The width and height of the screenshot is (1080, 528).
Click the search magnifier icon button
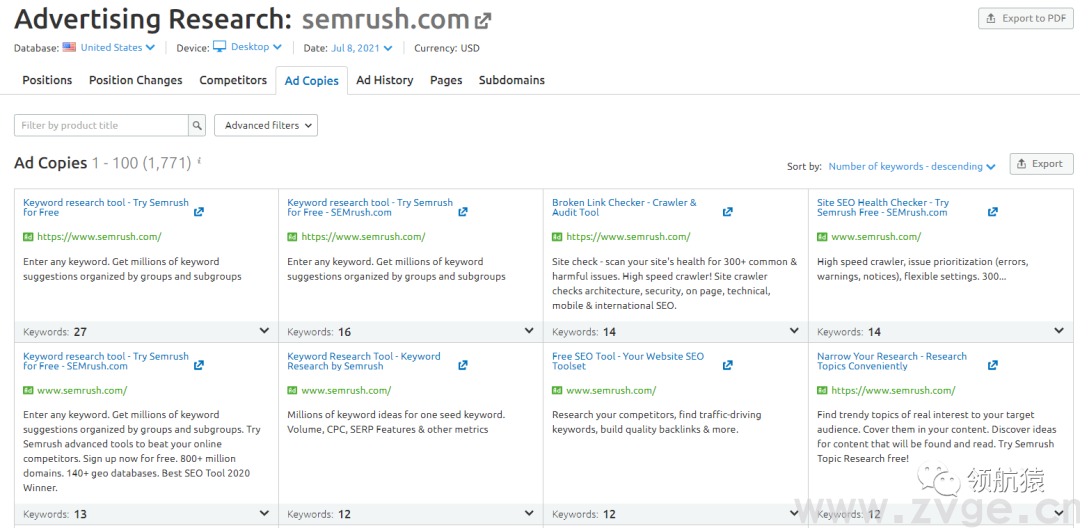tap(198, 125)
